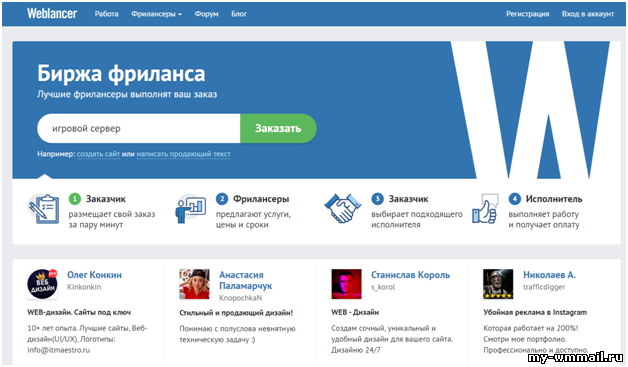This screenshot has height=367, width=628.
Task: Click the s_korol username
Action: click(383, 287)
